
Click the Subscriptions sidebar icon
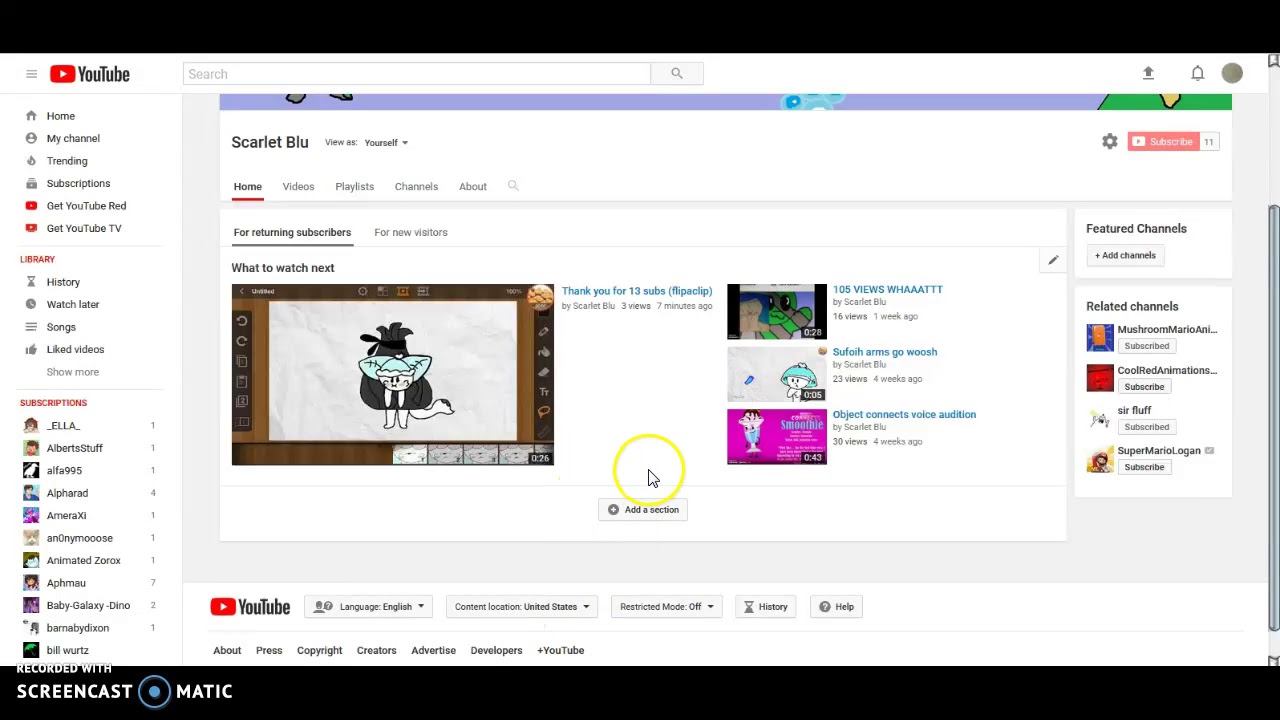pos(31,183)
